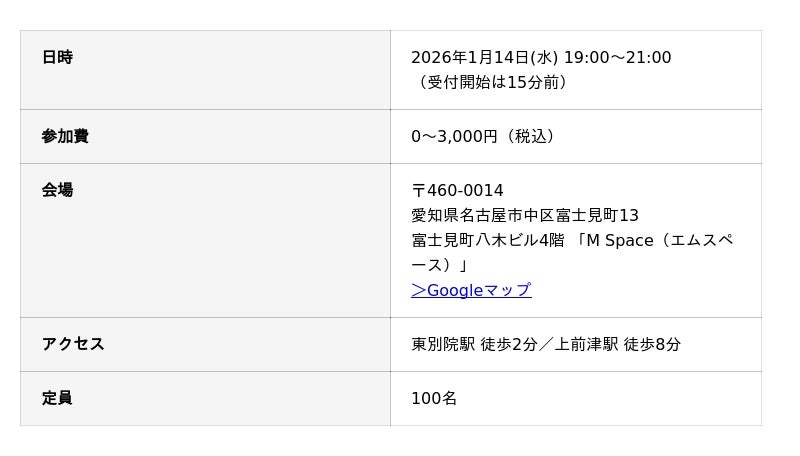
Task: Click the (水) weekday text
Action: 544,58
